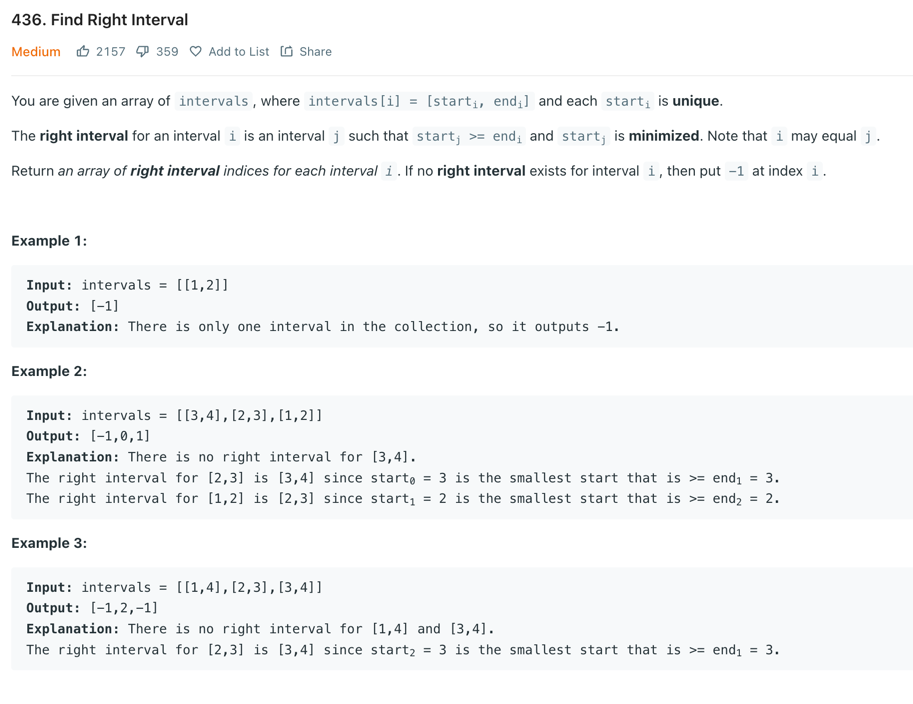913x704 pixels.
Task: Click the Example 1 explanation text
Action: 323,327
